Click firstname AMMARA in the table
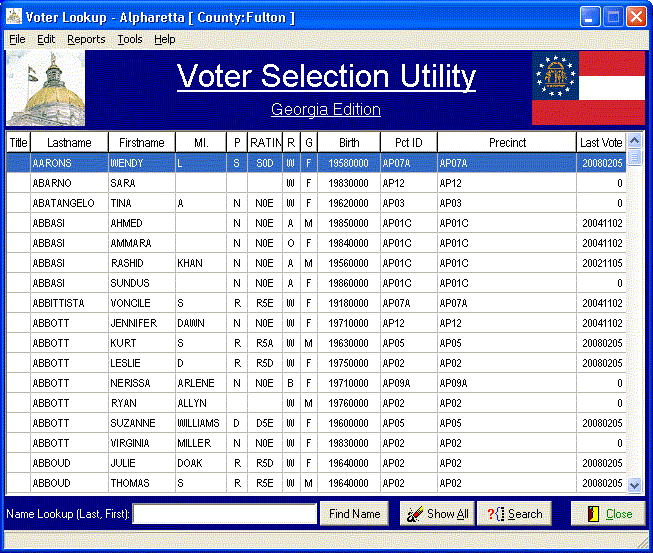This screenshot has width=653, height=553. pos(142,243)
